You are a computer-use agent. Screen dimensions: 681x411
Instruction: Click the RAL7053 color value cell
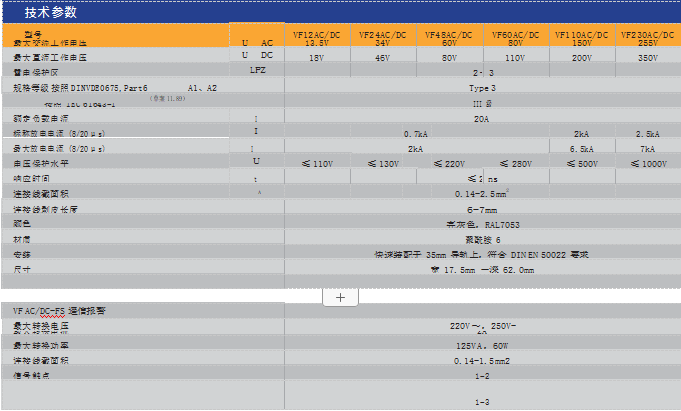(482, 225)
